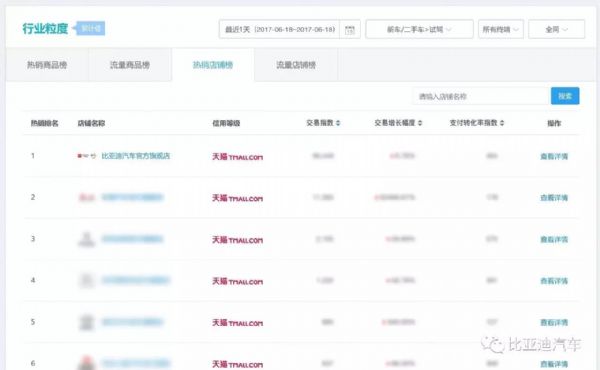The height and width of the screenshot is (370, 600).
Task: Click the blue badge next to 行业粒度
Action: (x=90, y=28)
